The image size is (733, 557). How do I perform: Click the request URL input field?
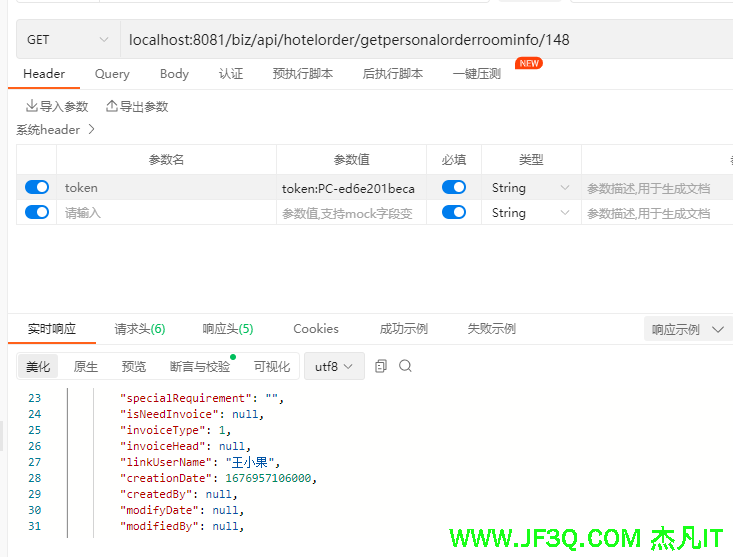click(420, 40)
